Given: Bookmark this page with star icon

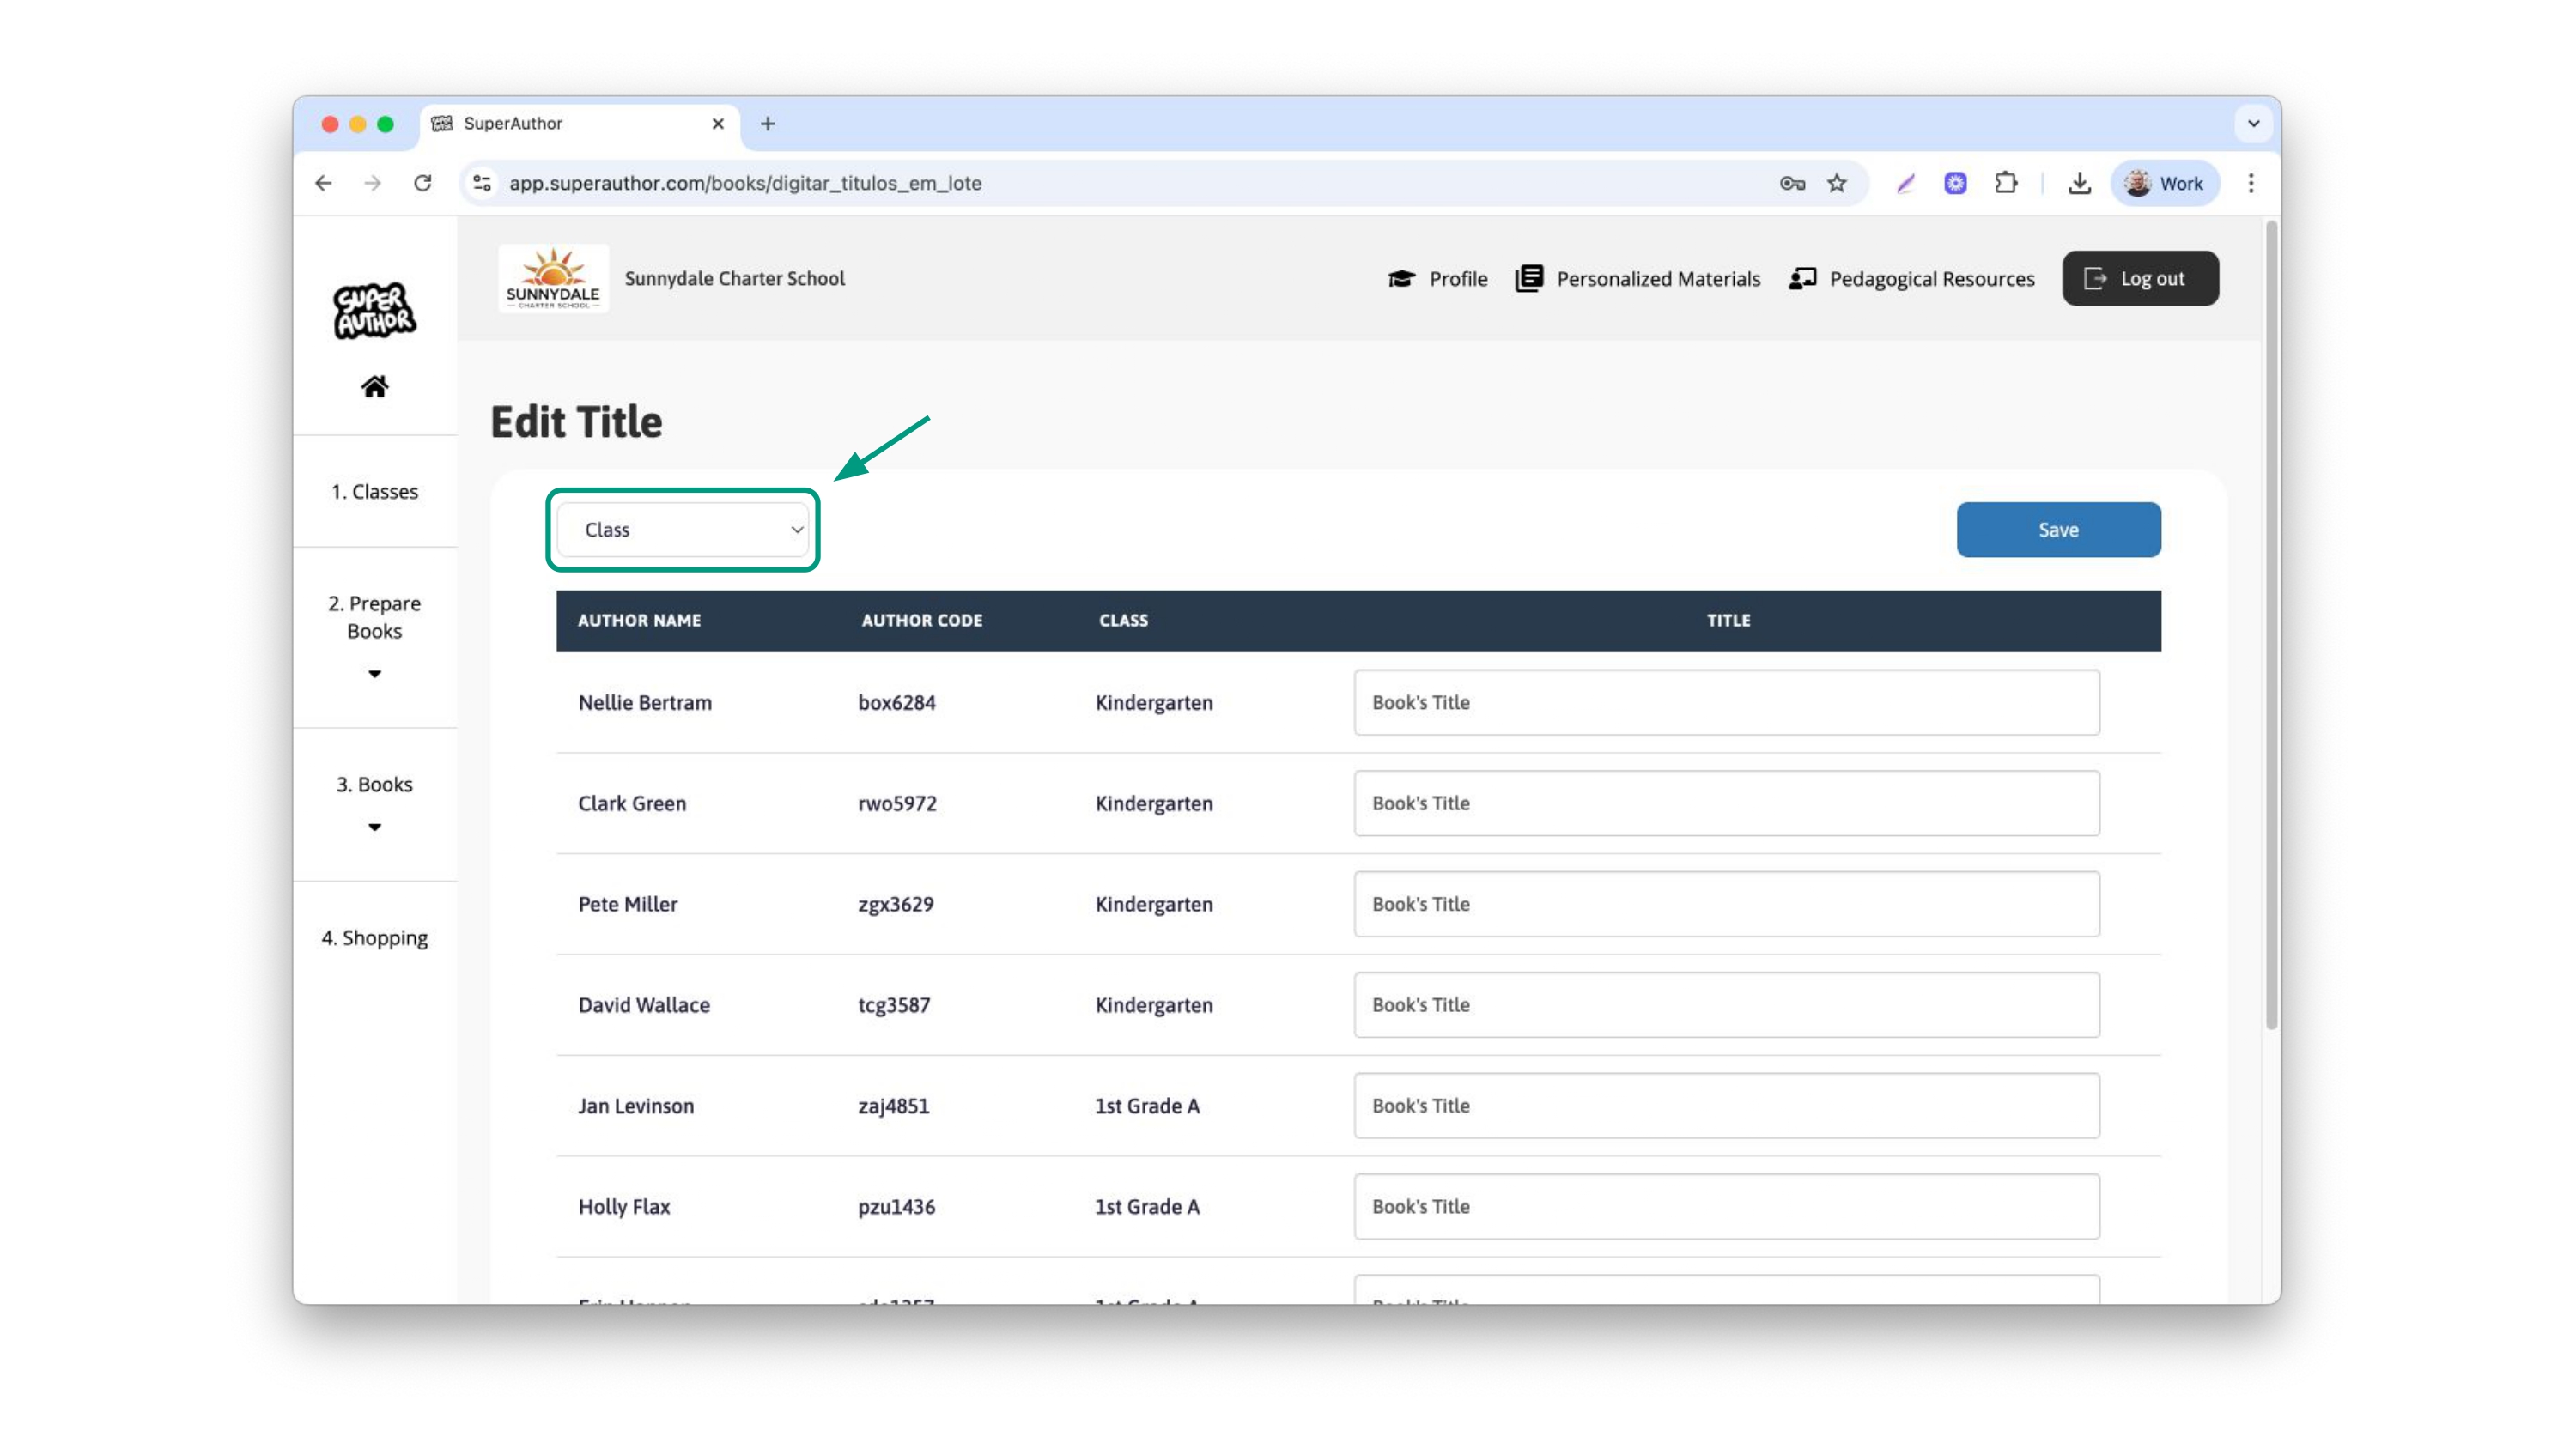Looking at the screenshot, I should pyautogui.click(x=1837, y=183).
